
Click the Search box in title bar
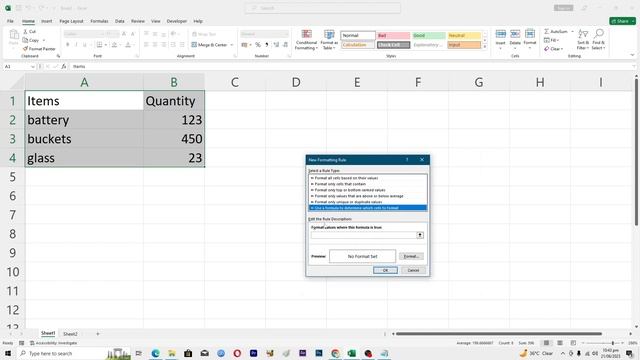322,8
